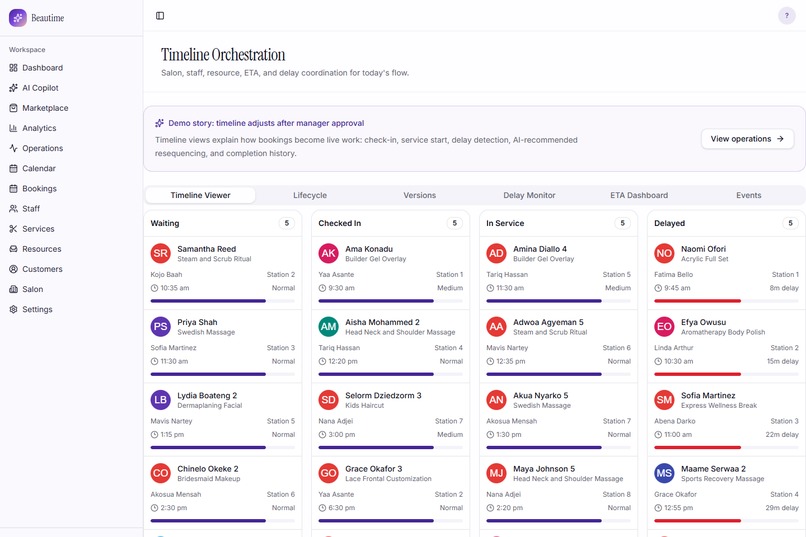The image size is (806, 537).
Task: Open the help question mark icon
Action: coord(786,16)
